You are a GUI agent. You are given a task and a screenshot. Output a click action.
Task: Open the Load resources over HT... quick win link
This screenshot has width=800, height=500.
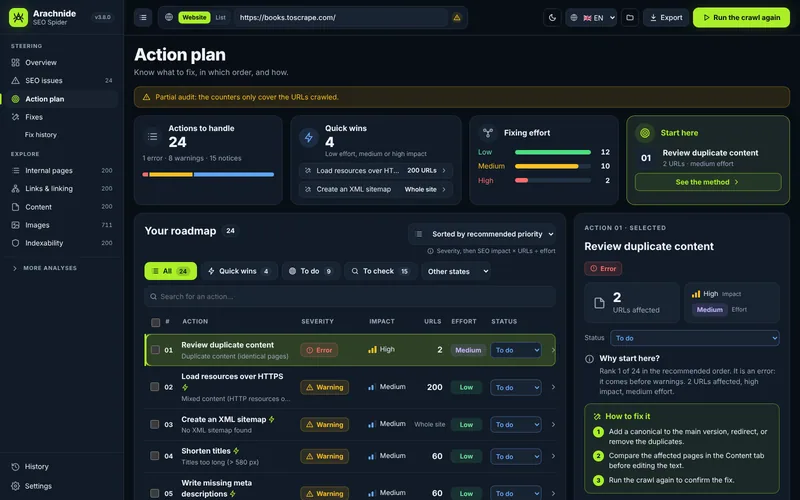(x=376, y=170)
